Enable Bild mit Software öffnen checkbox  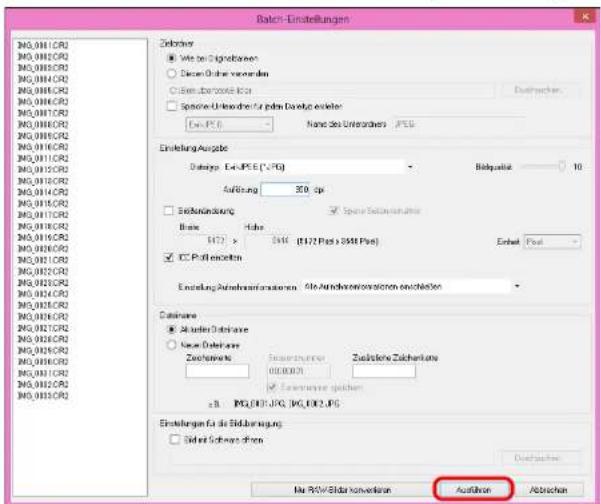click(x=174, y=440)
